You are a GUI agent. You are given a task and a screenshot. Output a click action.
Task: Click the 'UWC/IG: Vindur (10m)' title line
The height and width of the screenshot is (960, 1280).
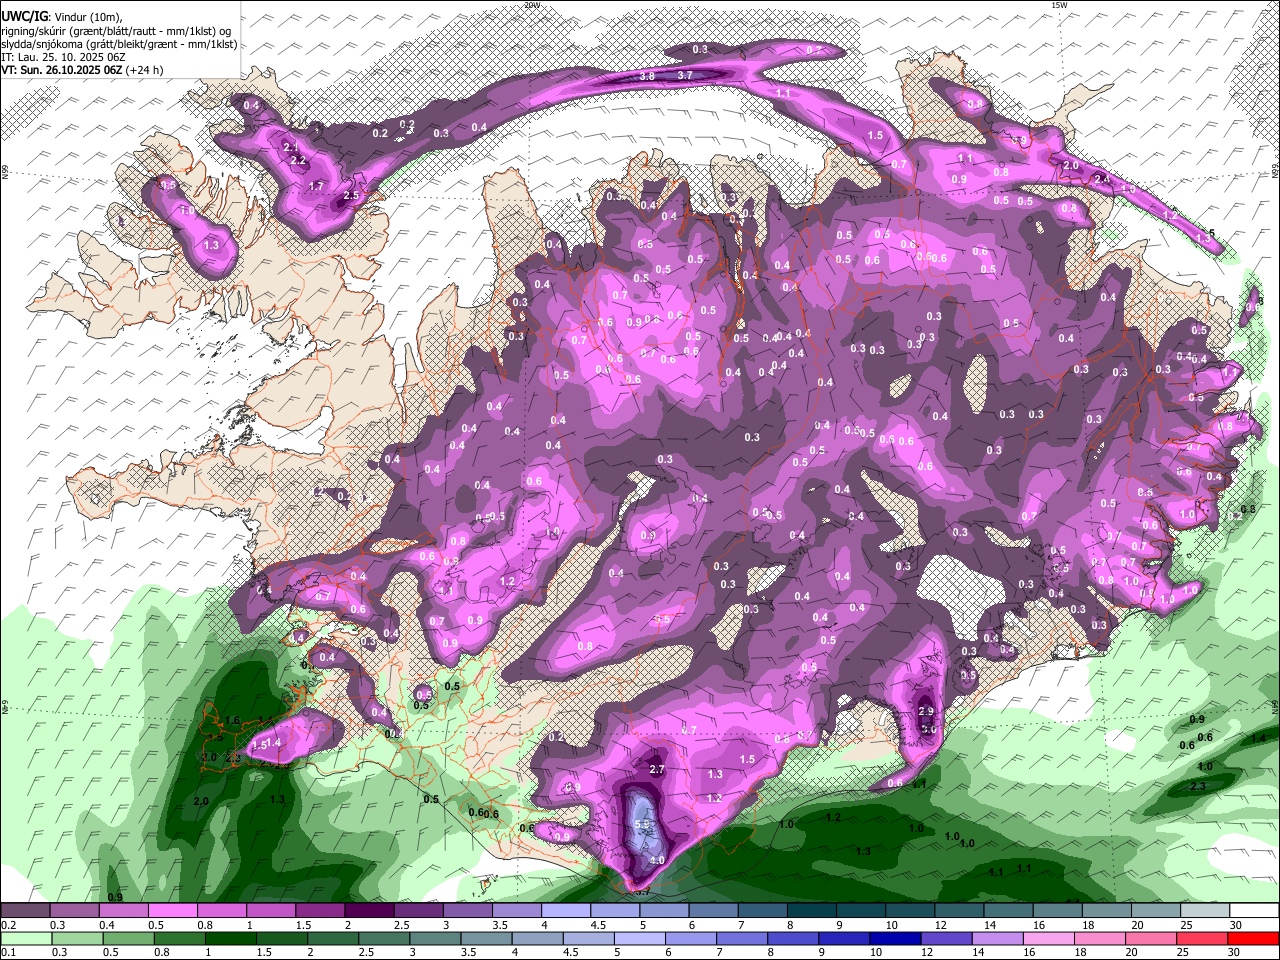click(x=61, y=18)
